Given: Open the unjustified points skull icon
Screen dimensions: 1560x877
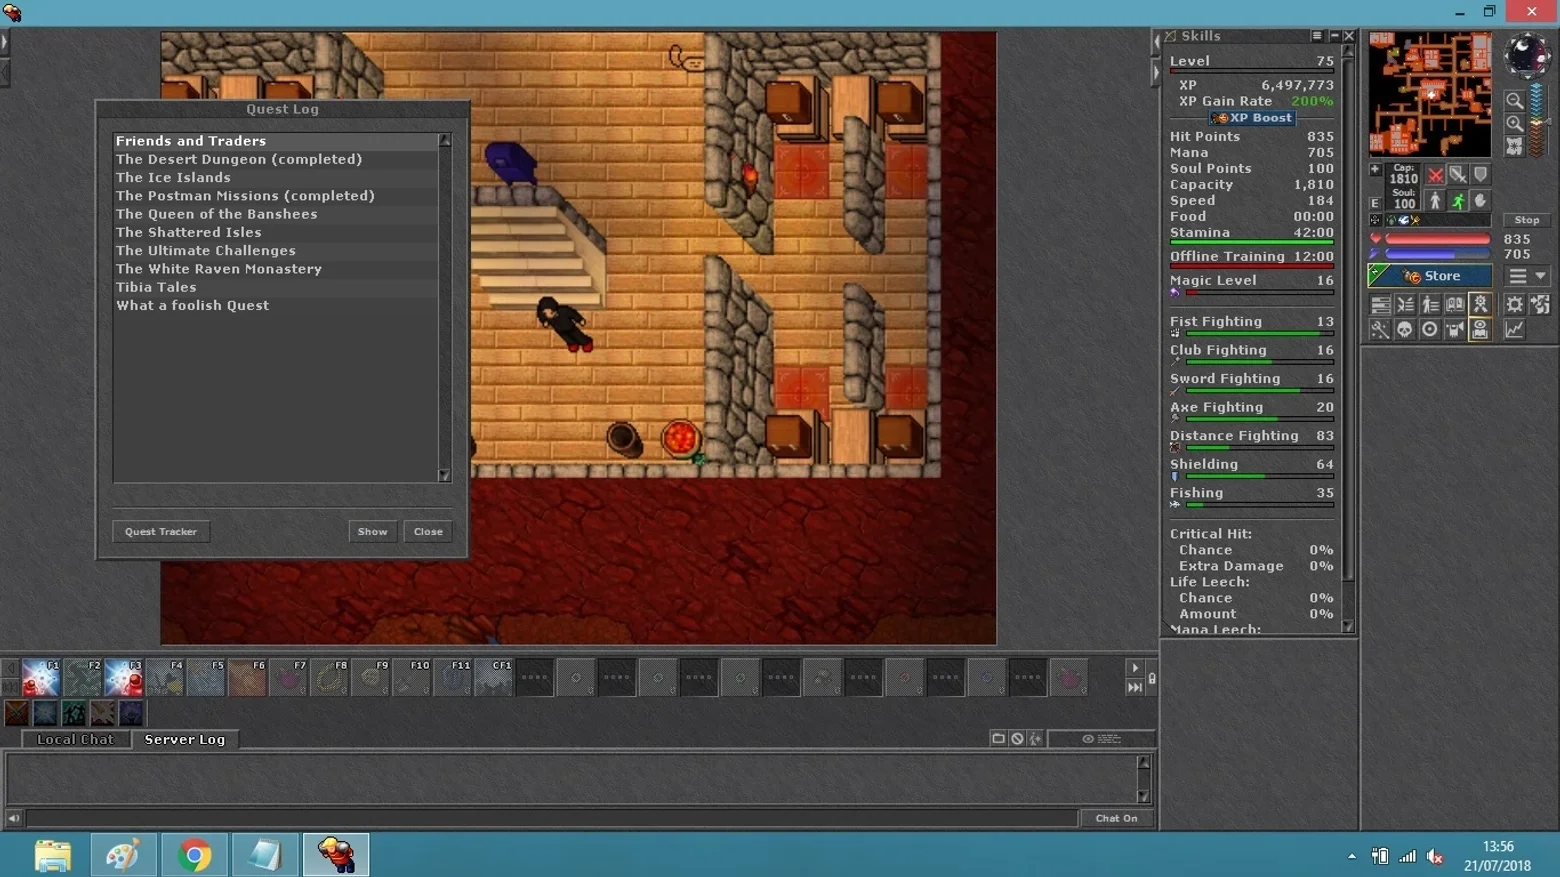Looking at the screenshot, I should tap(1405, 330).
